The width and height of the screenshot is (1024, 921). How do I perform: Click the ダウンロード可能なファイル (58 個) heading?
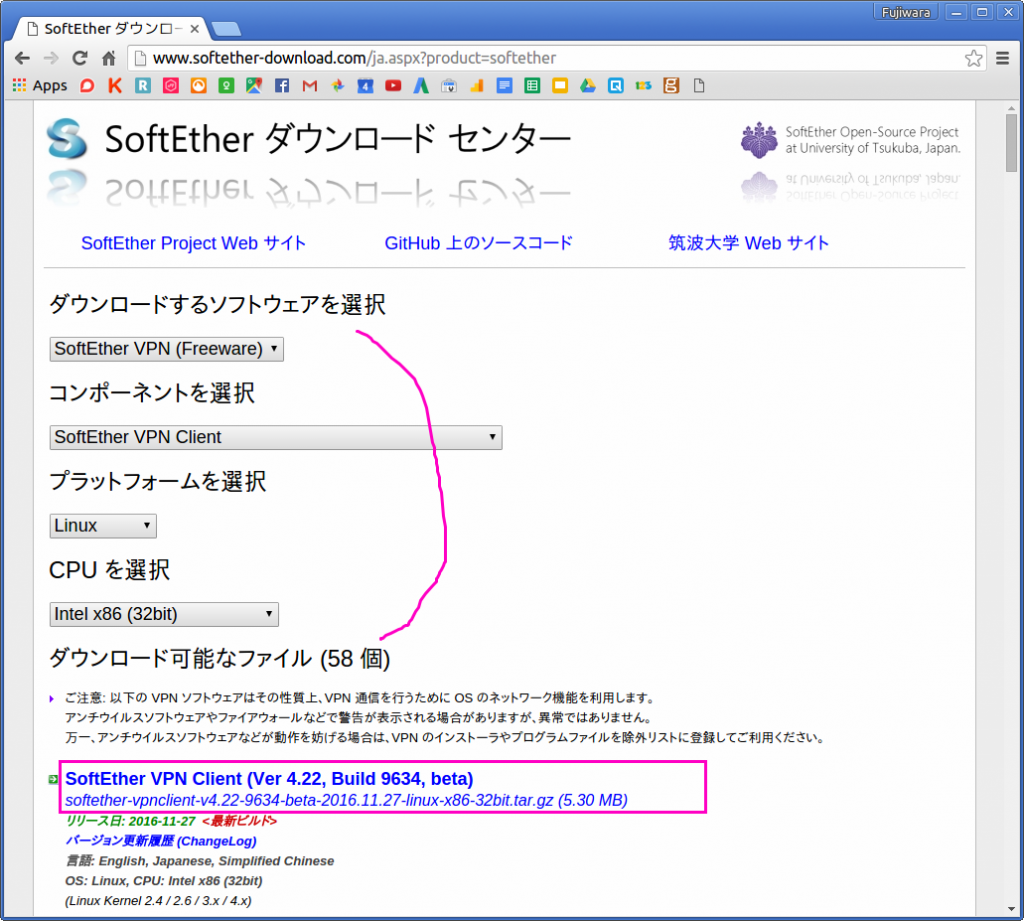coord(219,658)
